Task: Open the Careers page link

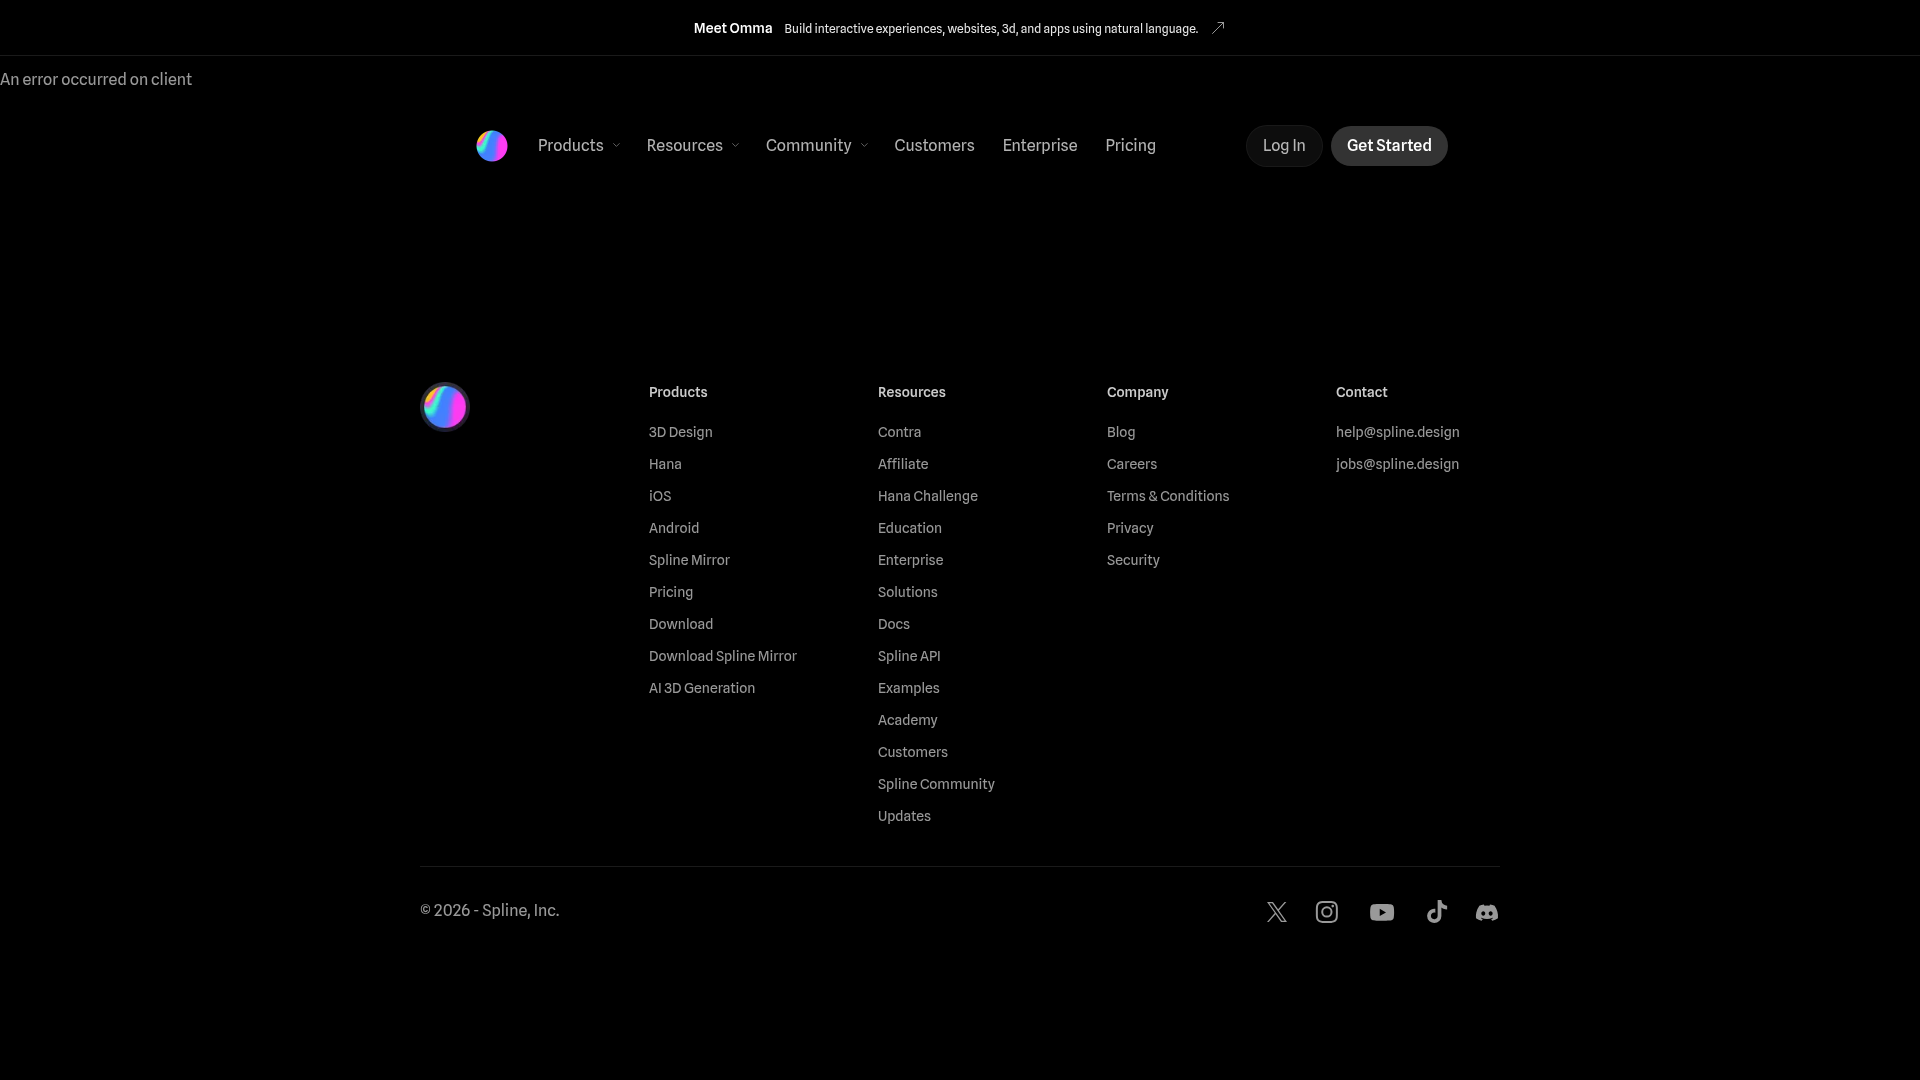Action: [1131, 464]
